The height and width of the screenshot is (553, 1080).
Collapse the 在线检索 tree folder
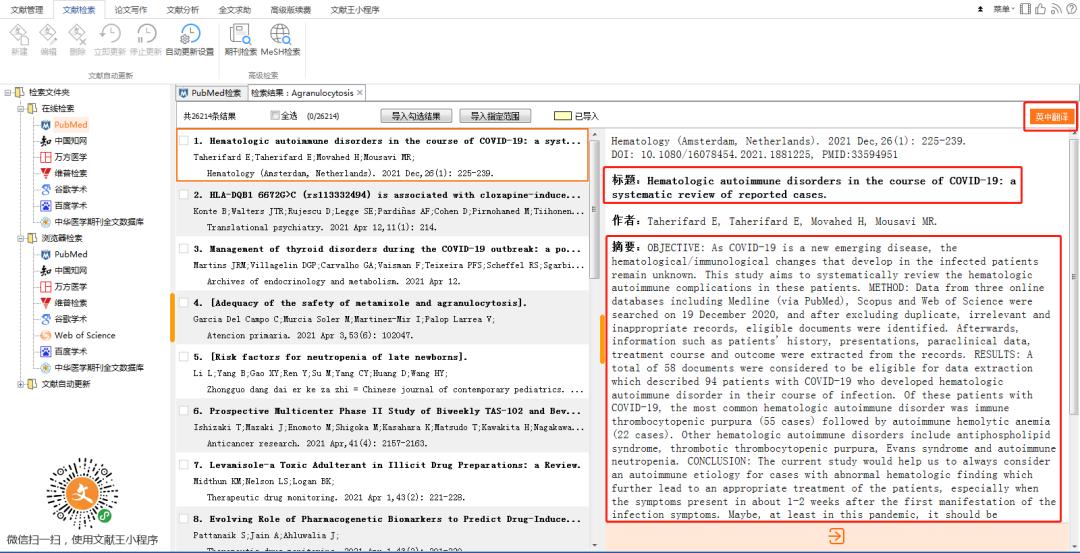pos(20,108)
